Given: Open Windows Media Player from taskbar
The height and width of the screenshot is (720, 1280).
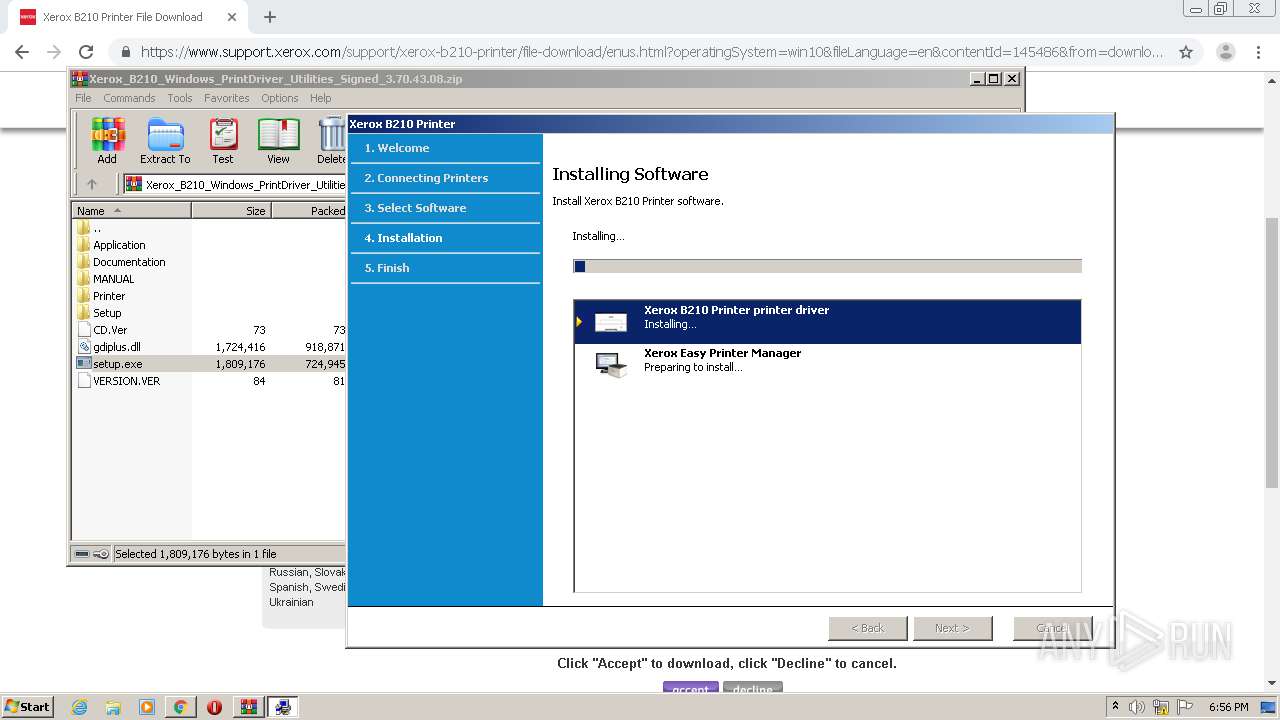Looking at the screenshot, I should click(x=147, y=707).
